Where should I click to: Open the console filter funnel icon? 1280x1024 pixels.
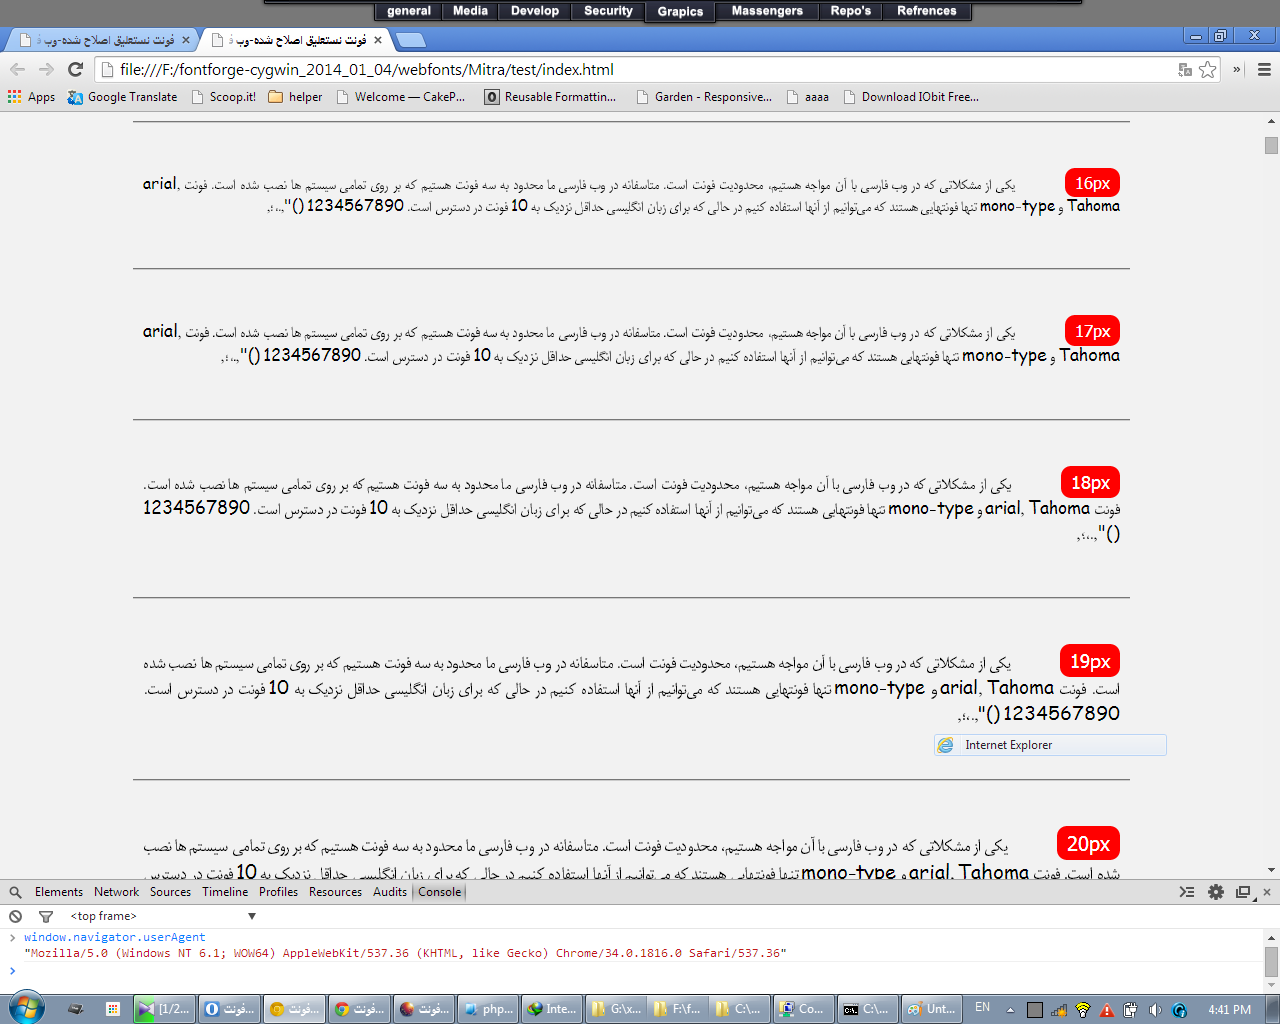point(45,916)
